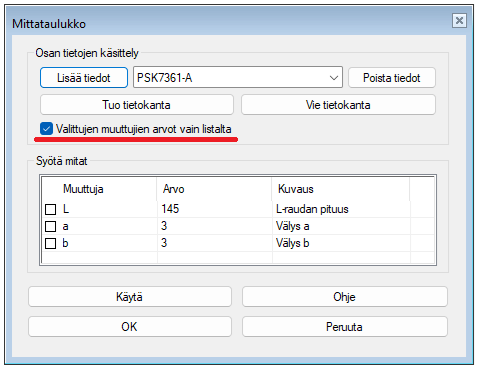Select the Välys a description cell

coord(341,226)
